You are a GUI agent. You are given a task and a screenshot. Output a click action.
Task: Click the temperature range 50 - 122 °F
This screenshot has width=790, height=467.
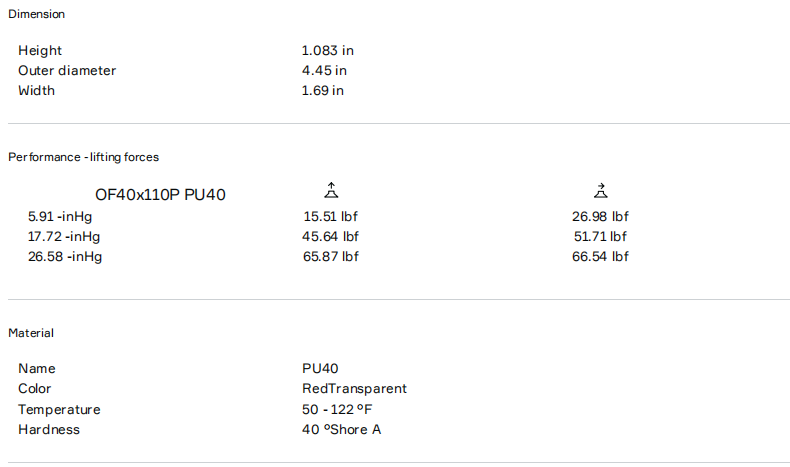coord(344,409)
